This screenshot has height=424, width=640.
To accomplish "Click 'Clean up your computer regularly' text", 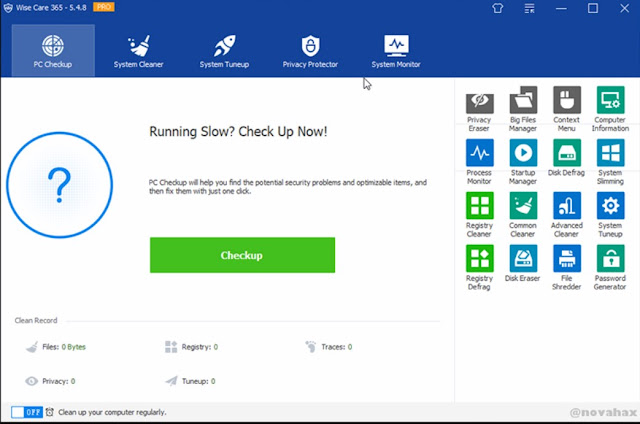I will tap(112, 412).
